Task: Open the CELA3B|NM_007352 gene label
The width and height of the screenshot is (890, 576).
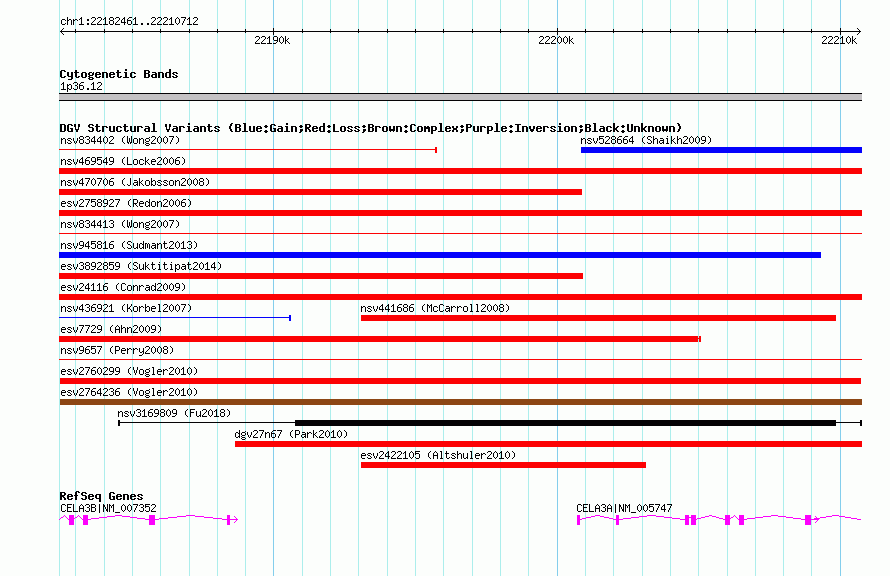Action: (108, 508)
